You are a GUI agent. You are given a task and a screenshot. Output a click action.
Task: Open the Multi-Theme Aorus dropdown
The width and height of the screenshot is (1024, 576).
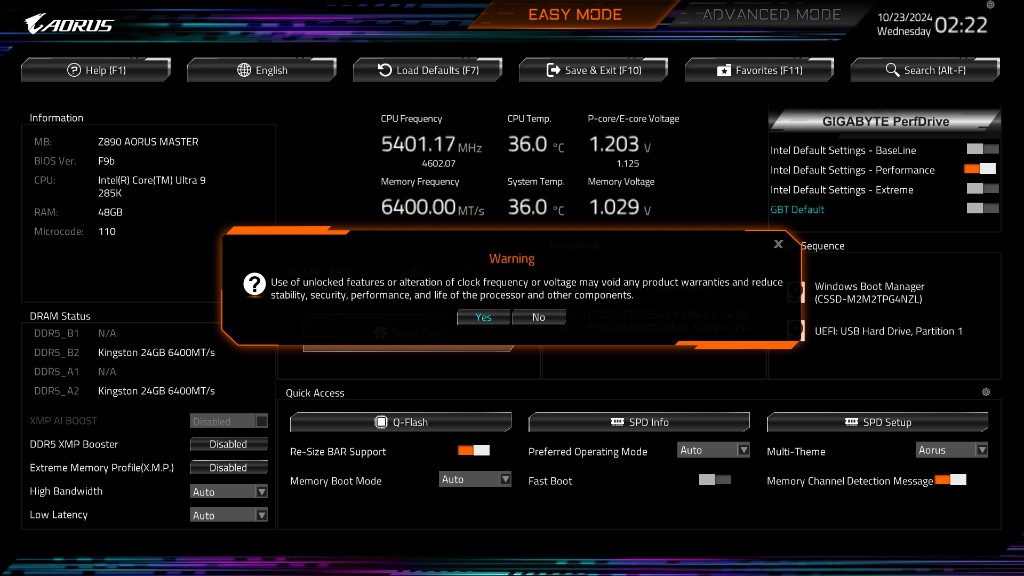pyautogui.click(x=952, y=449)
